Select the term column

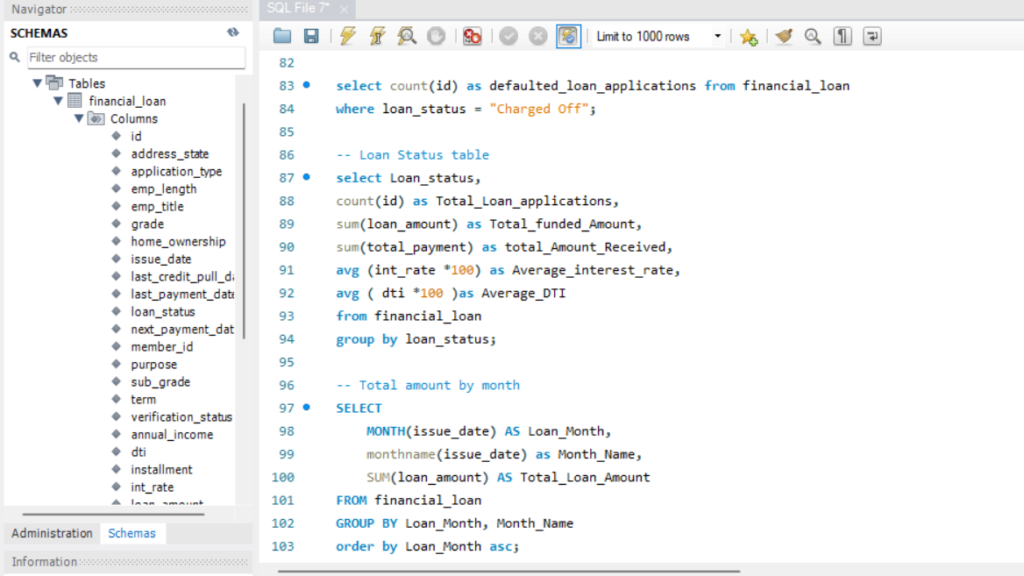click(x=143, y=400)
